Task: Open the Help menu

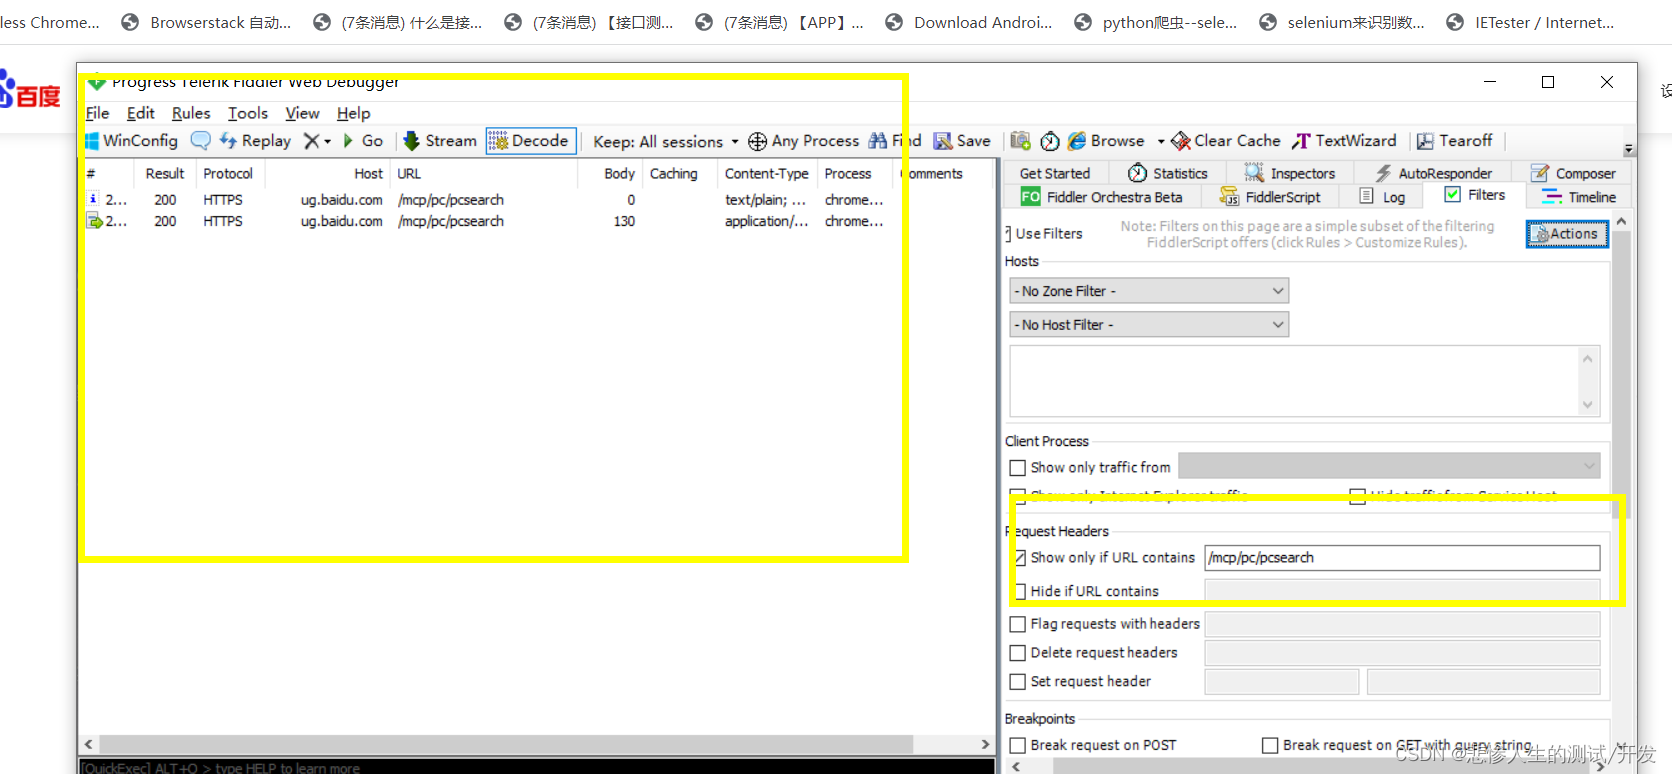Action: [353, 113]
